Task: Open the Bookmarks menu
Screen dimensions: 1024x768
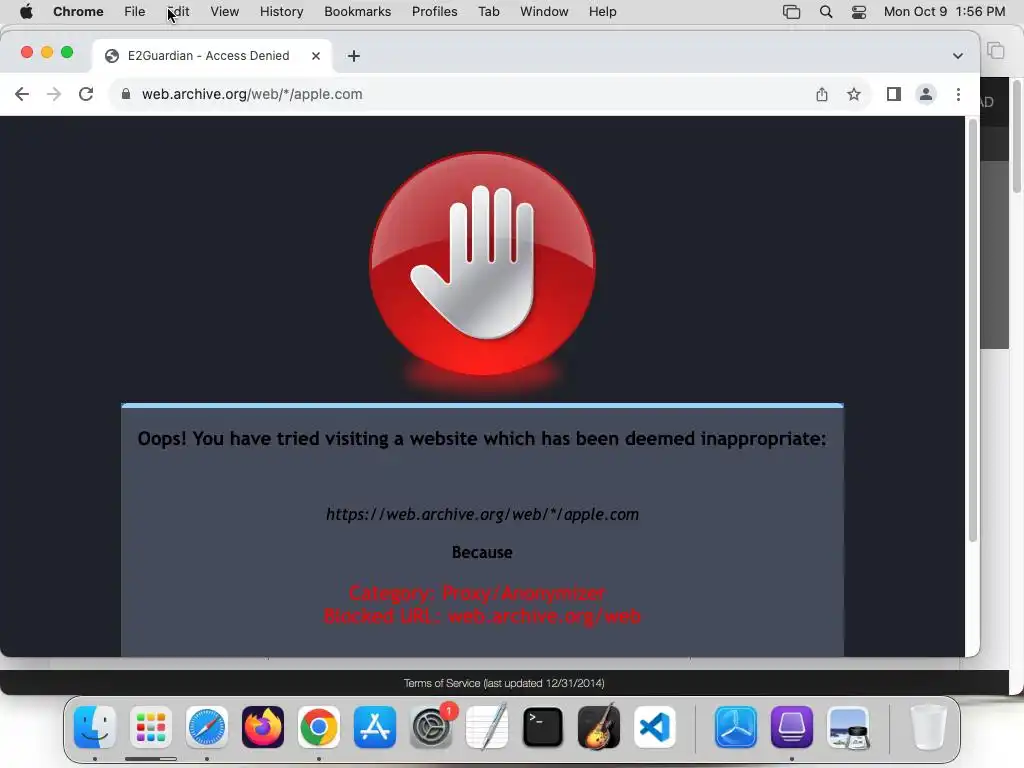Action: tap(357, 12)
